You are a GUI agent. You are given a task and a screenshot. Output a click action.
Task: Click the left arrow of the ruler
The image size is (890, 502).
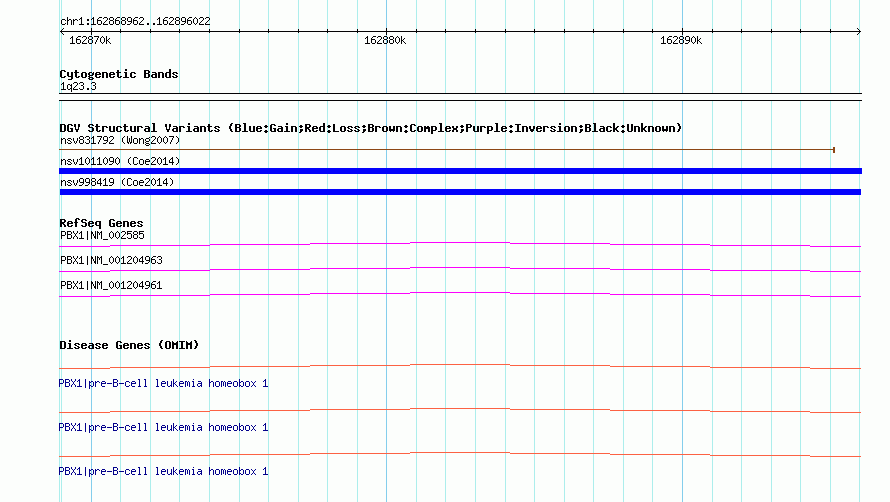pos(62,32)
